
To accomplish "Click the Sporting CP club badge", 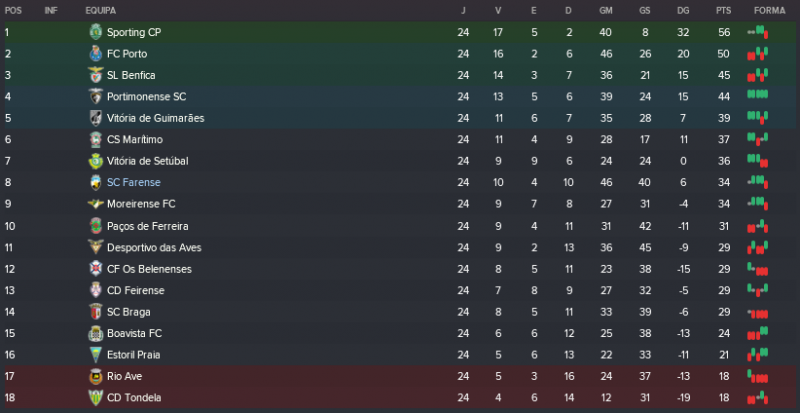I will point(96,32).
